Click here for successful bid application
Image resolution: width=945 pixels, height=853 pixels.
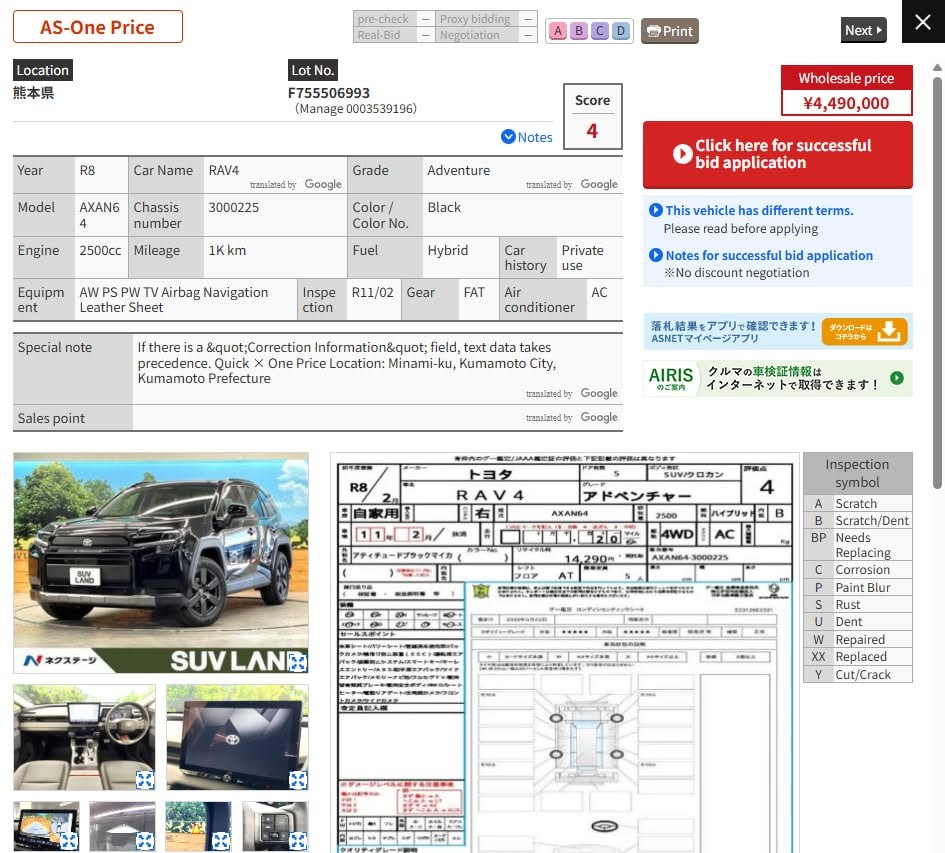(777, 154)
